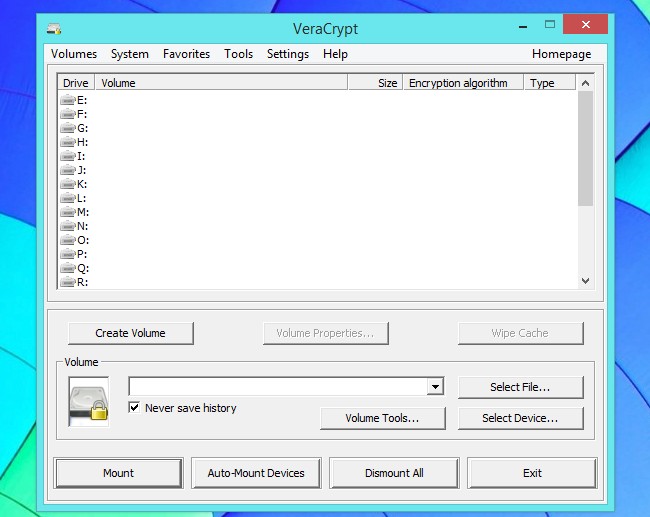Screen dimensions: 650x517
Task: Open the Volumes menu
Action: (74, 54)
